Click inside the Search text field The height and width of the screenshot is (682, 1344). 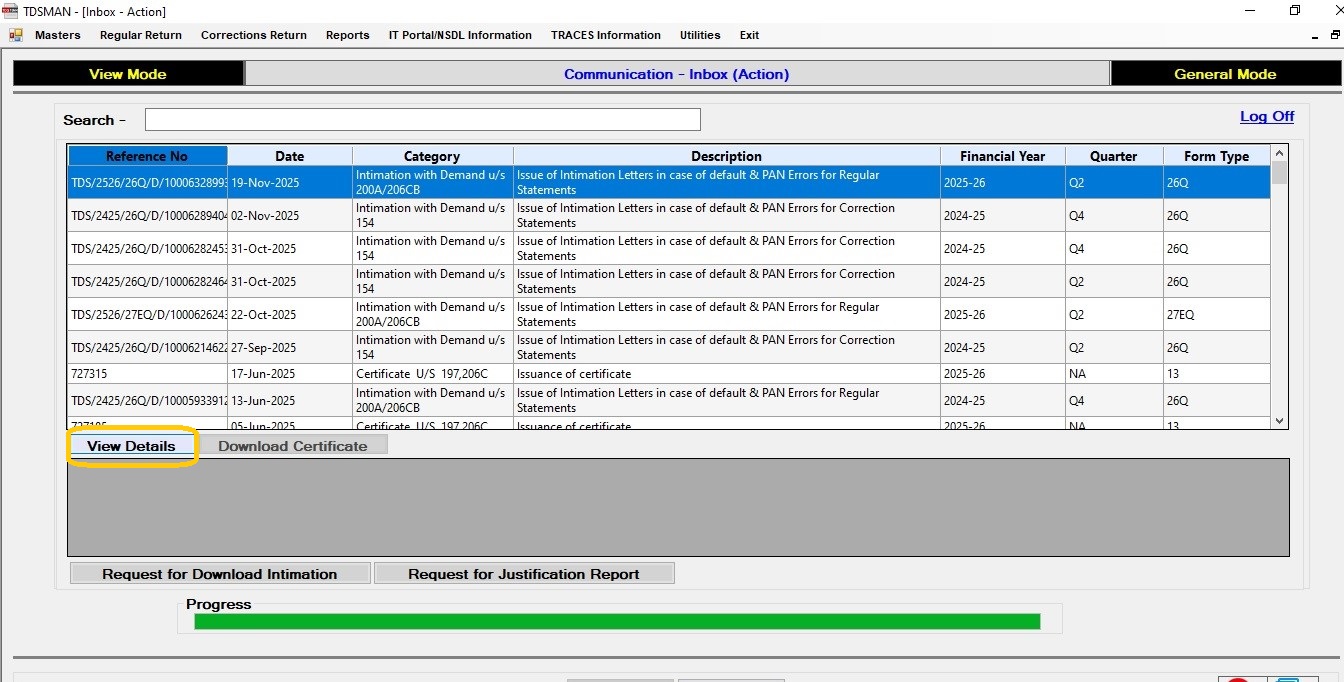point(422,120)
